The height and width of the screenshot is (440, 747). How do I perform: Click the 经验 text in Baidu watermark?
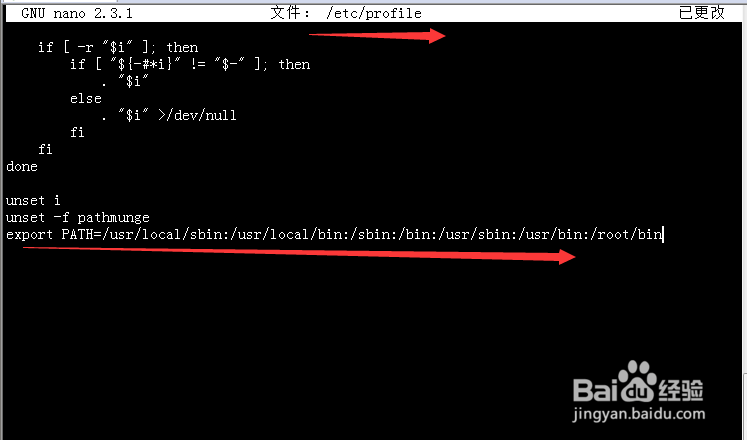pos(681,390)
